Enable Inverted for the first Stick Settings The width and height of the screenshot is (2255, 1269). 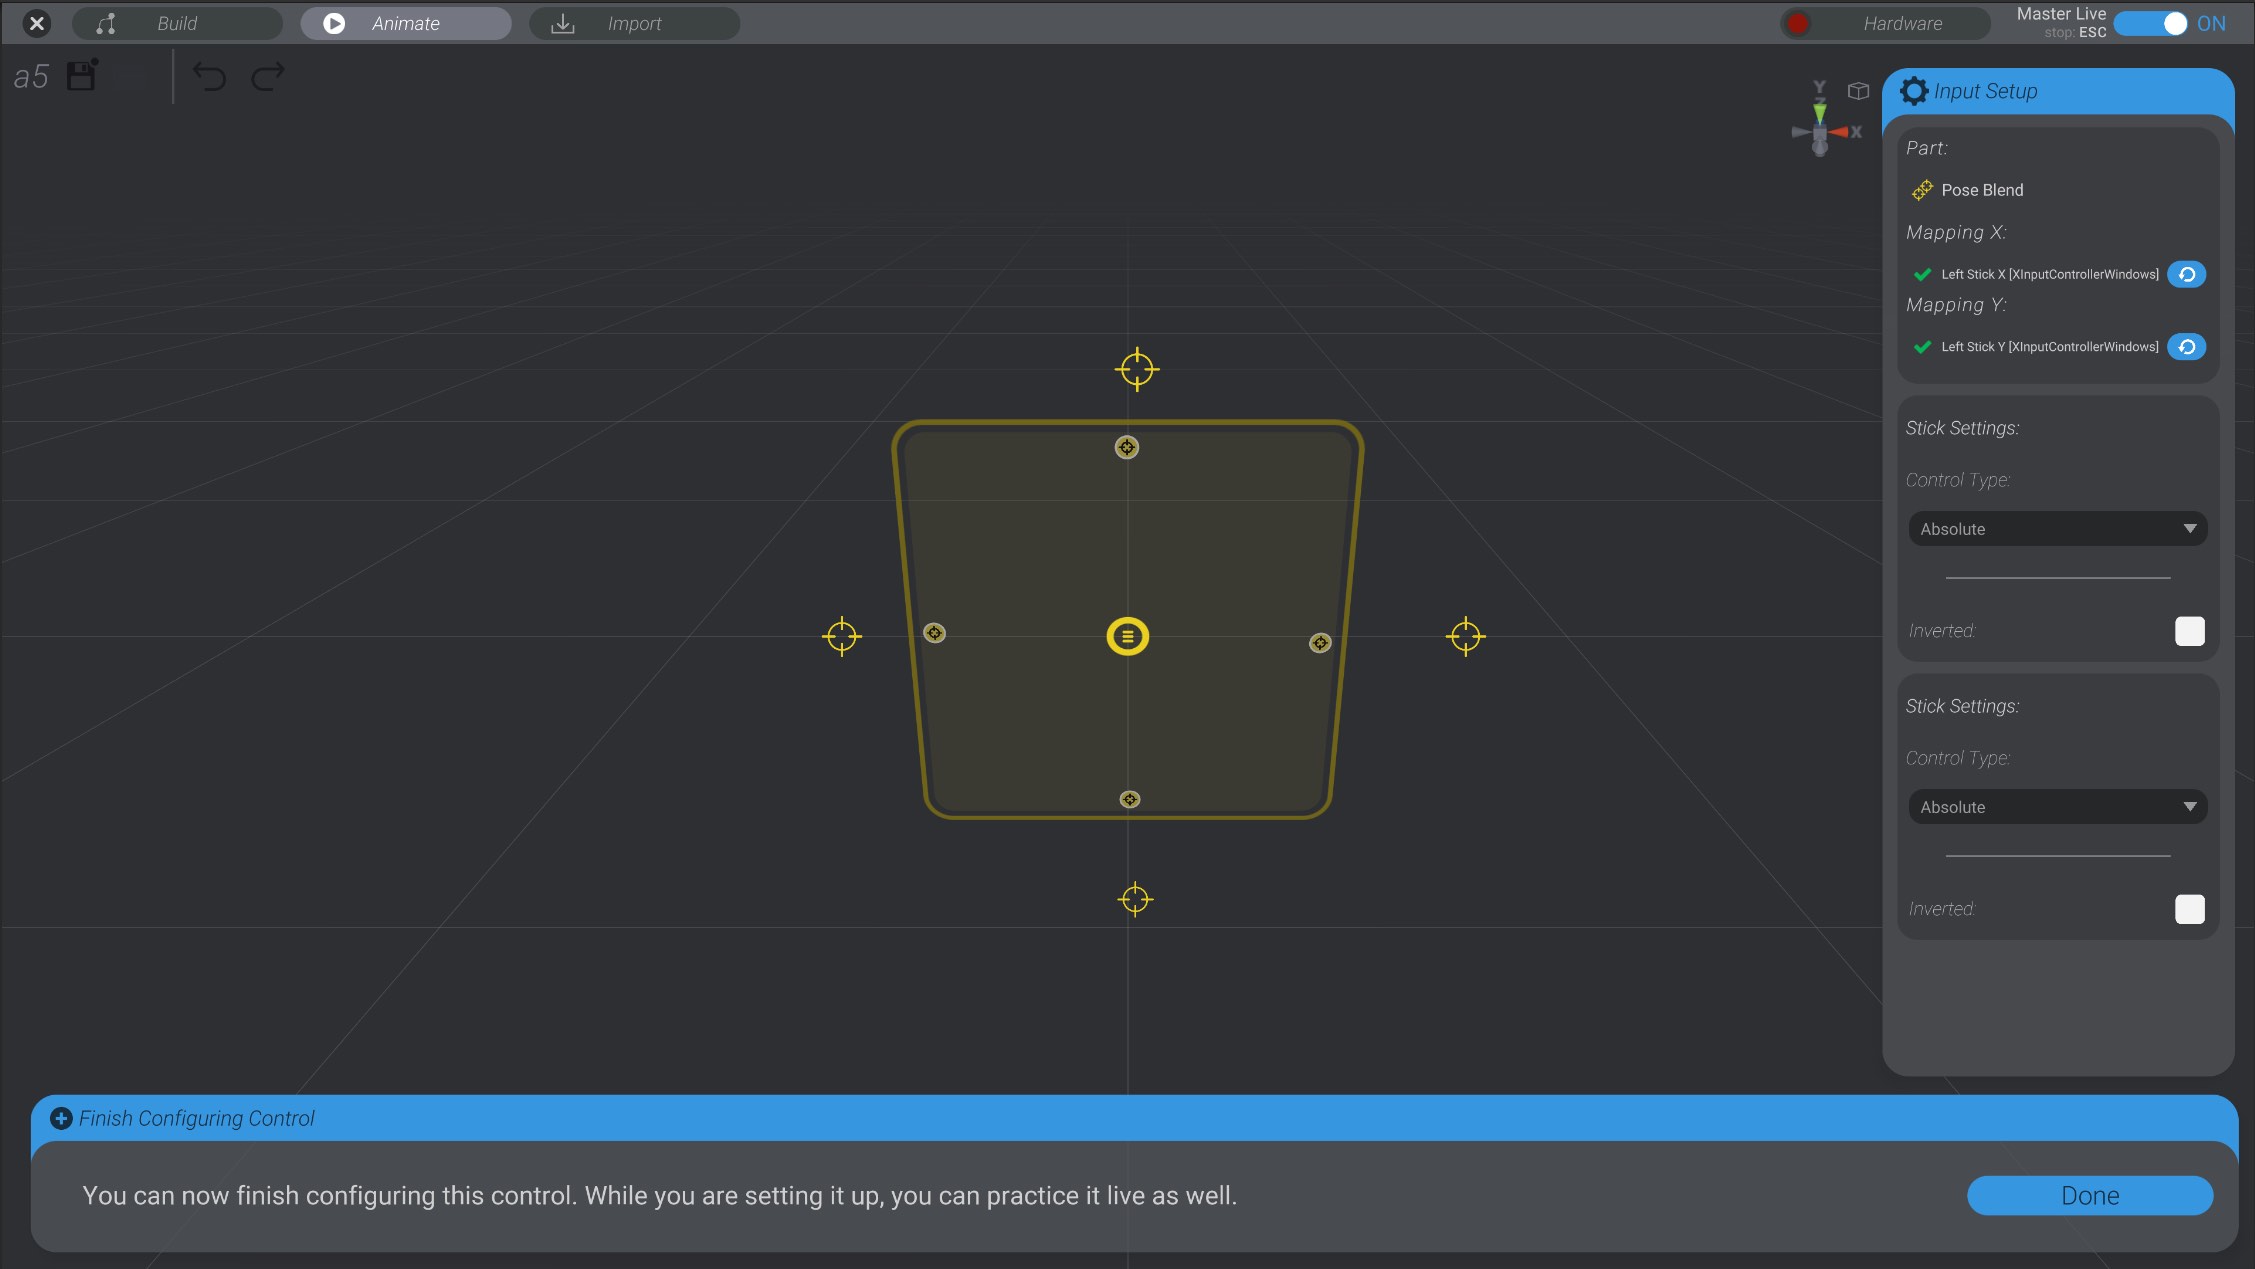pyautogui.click(x=2190, y=631)
